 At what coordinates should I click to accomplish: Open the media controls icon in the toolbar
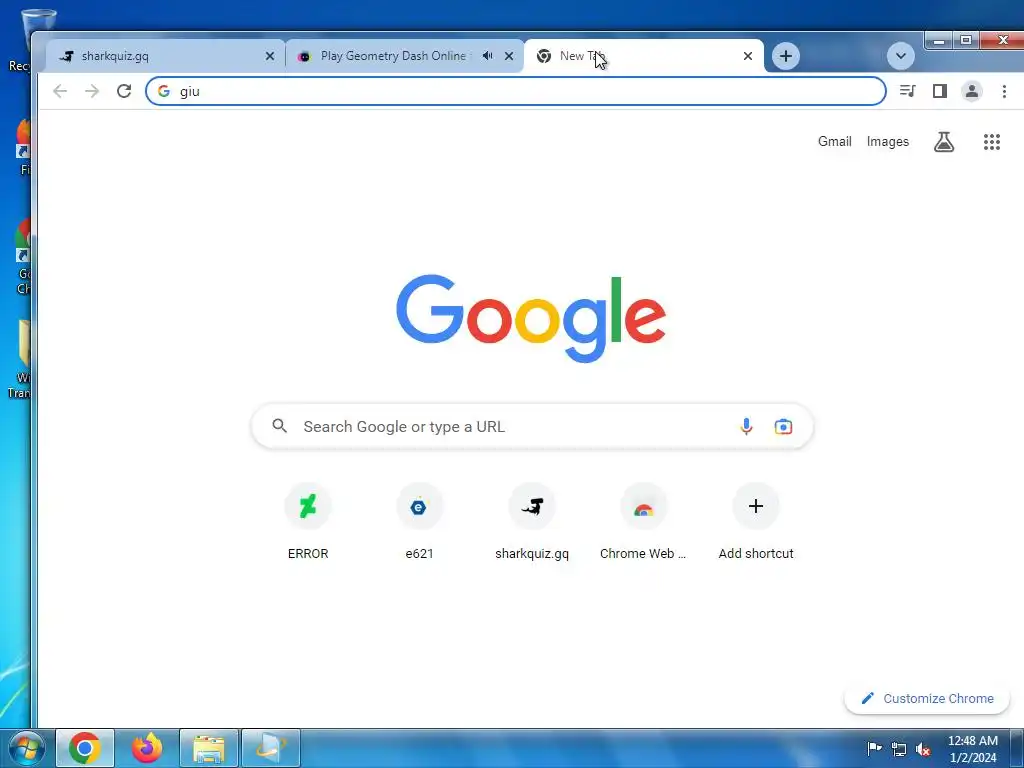click(x=908, y=91)
